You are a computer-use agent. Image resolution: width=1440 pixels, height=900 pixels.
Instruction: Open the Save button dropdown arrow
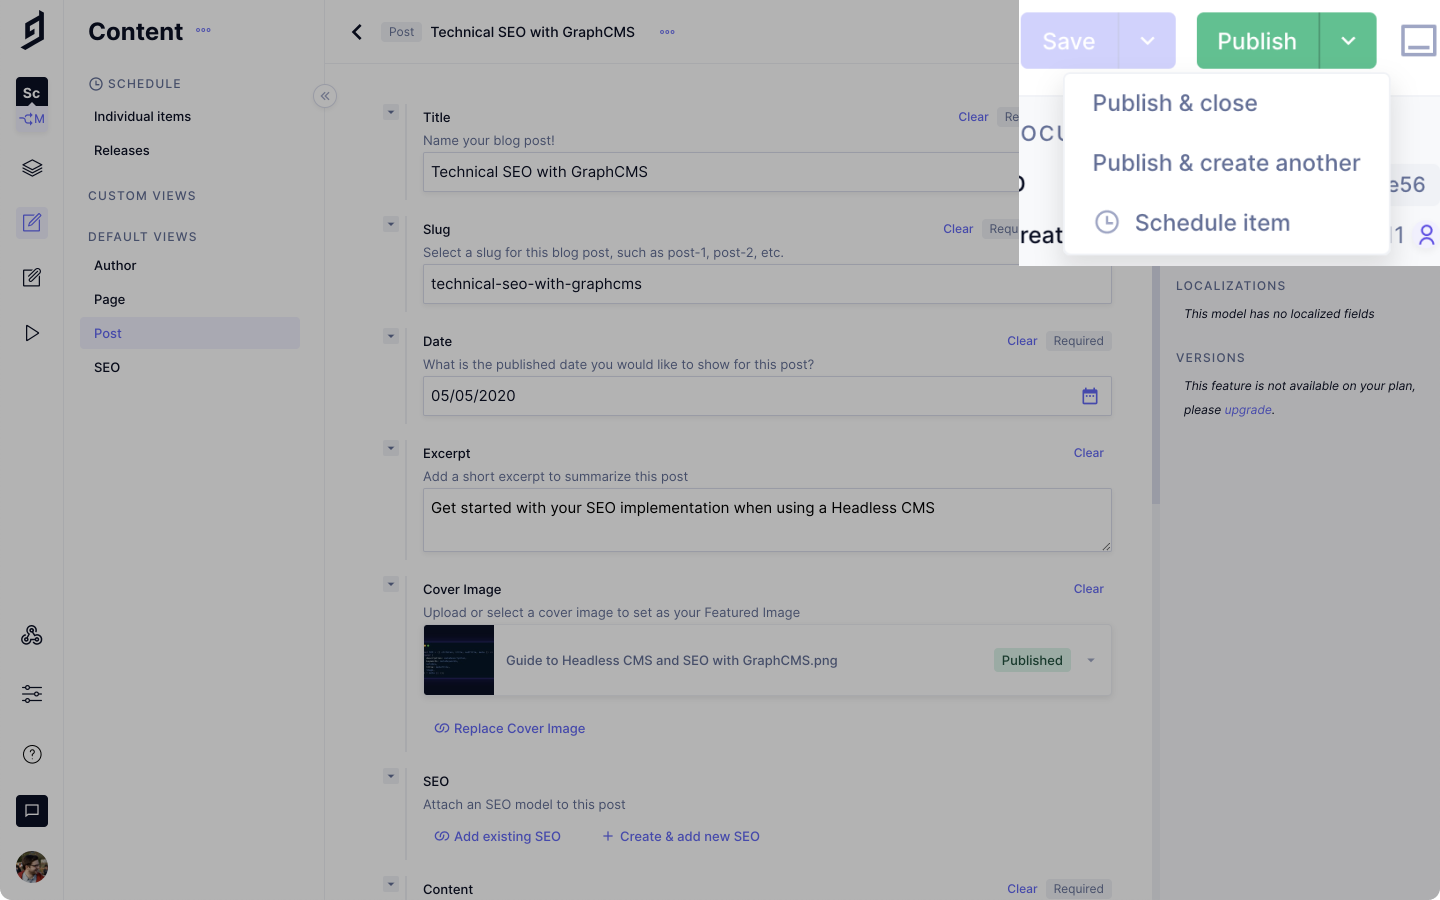1147,41
